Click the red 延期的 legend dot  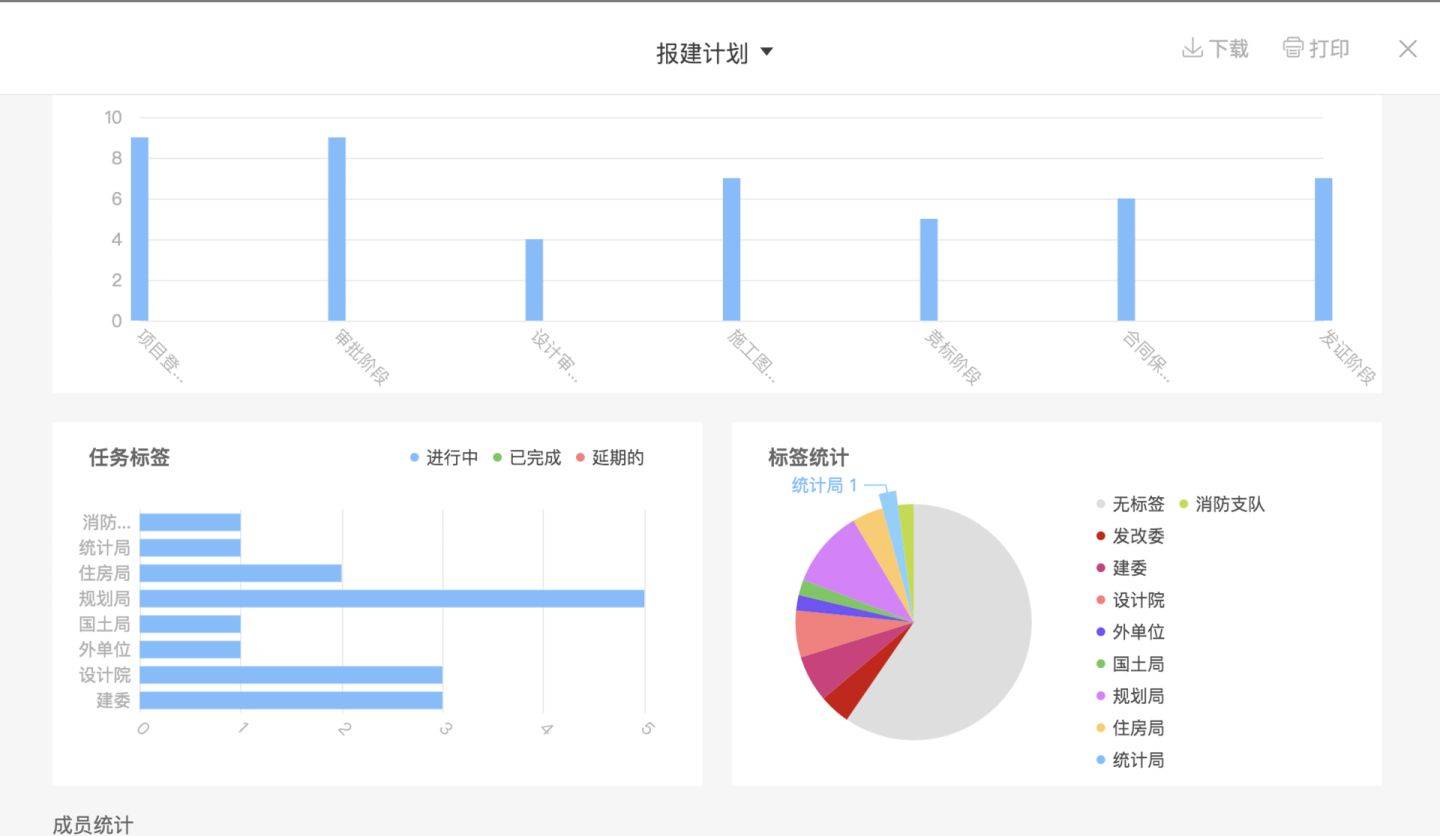(x=580, y=457)
